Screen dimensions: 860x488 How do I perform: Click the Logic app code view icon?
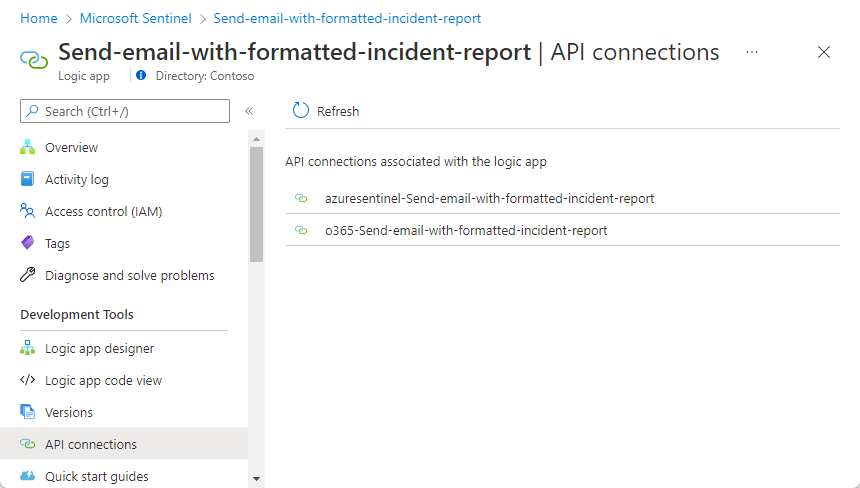(28, 381)
